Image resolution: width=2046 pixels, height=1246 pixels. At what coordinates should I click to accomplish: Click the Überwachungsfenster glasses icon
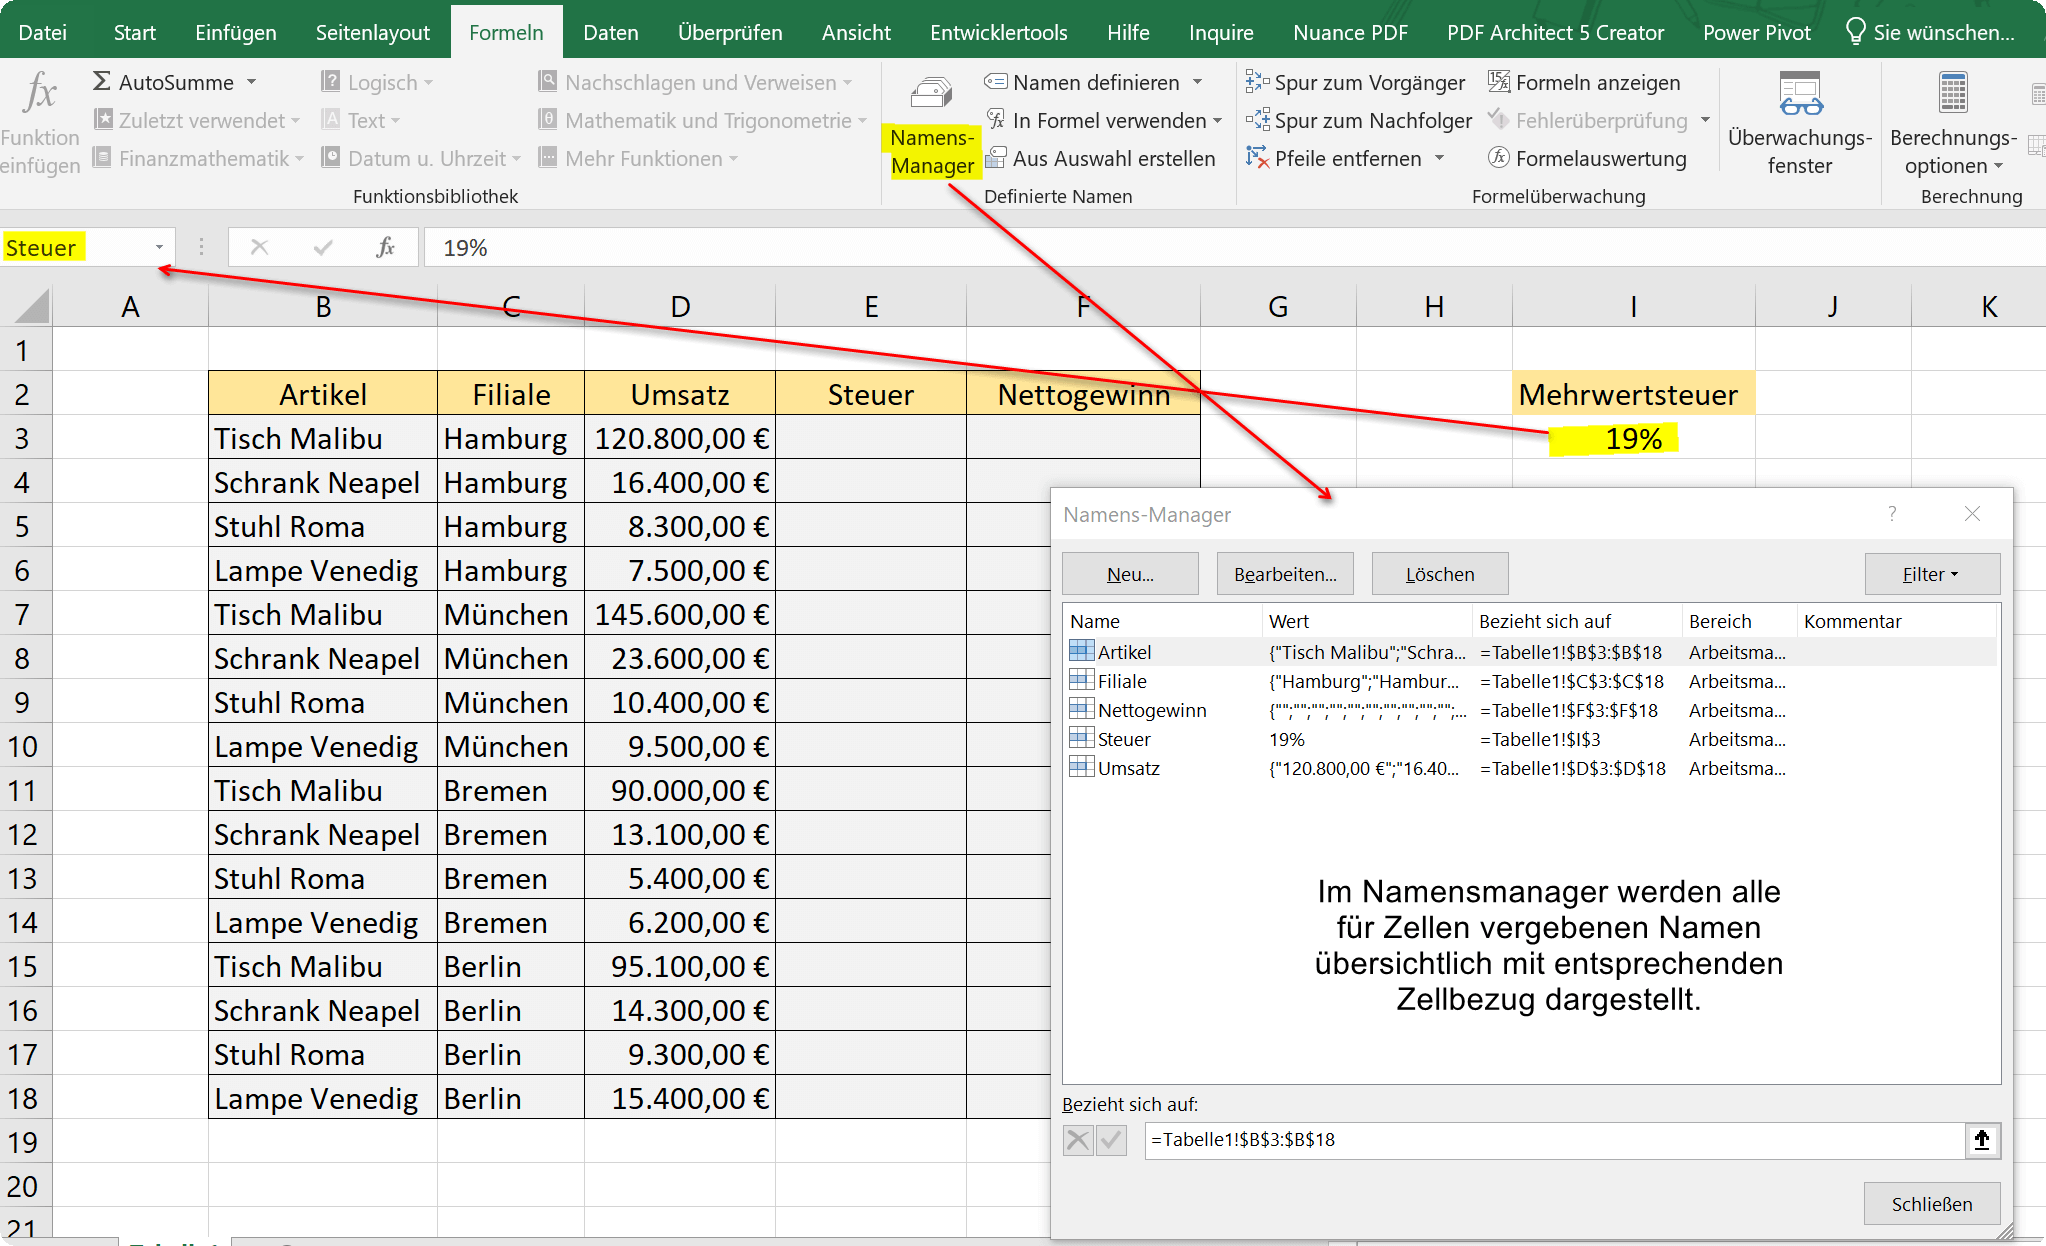click(x=1800, y=93)
